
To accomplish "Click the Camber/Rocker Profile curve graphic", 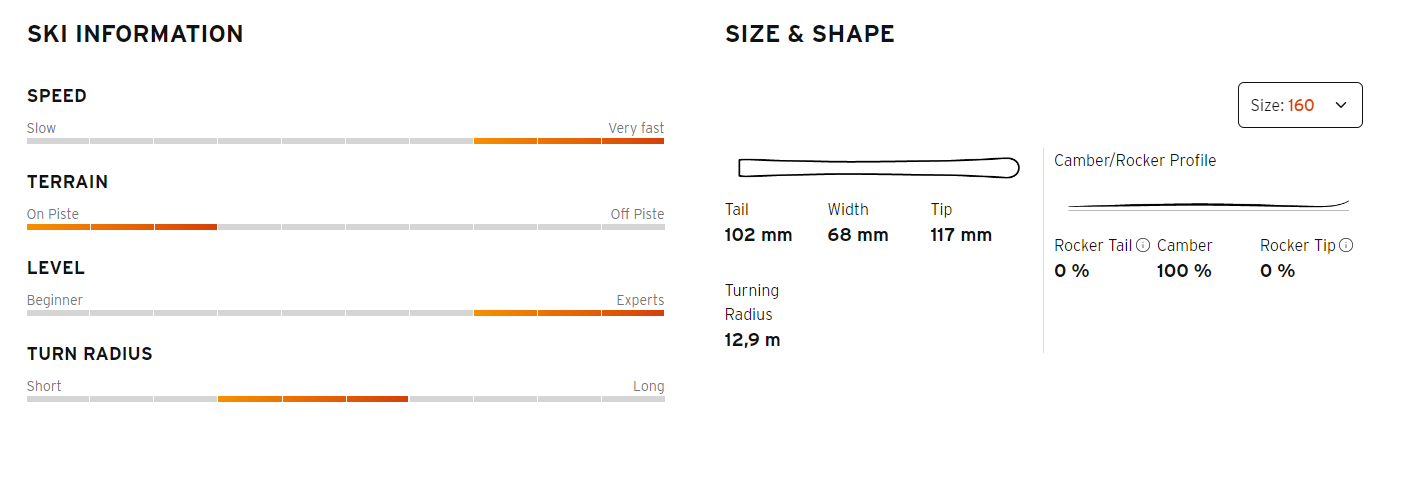I will pos(1208,205).
